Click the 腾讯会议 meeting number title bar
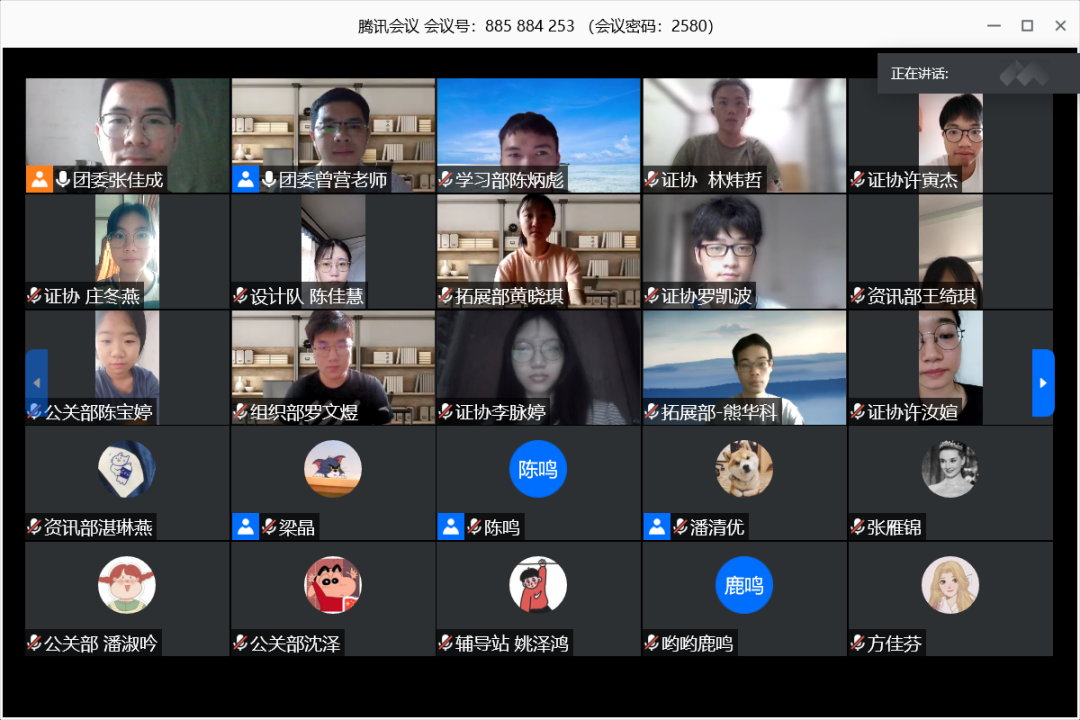Screen dimensions: 1080x720 tap(536, 26)
